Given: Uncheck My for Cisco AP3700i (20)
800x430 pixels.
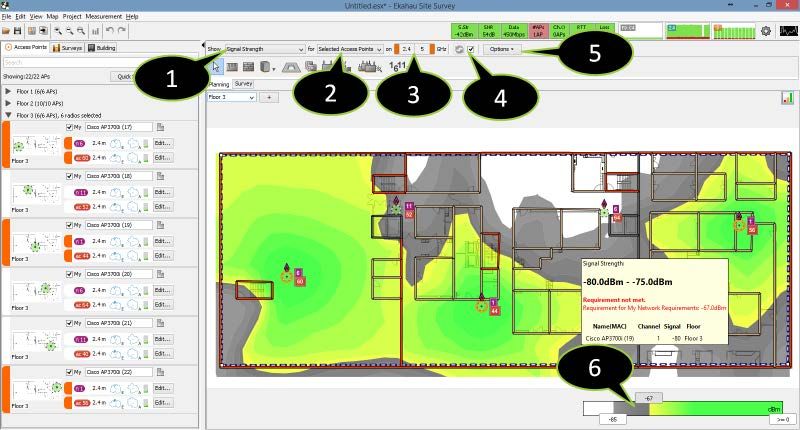Looking at the screenshot, I should point(69,274).
